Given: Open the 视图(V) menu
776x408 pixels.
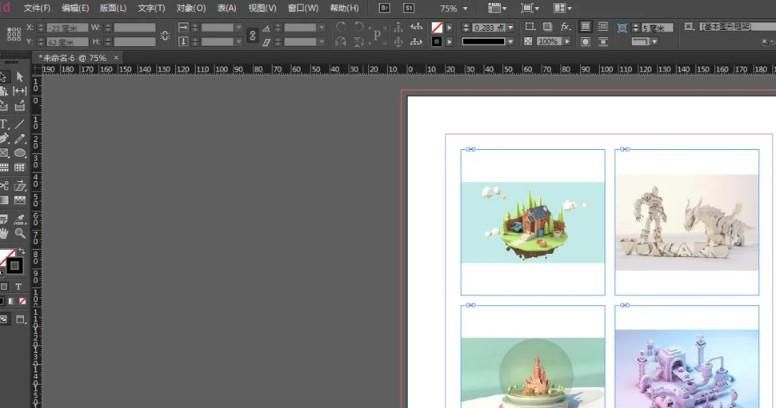Looking at the screenshot, I should click(x=262, y=8).
